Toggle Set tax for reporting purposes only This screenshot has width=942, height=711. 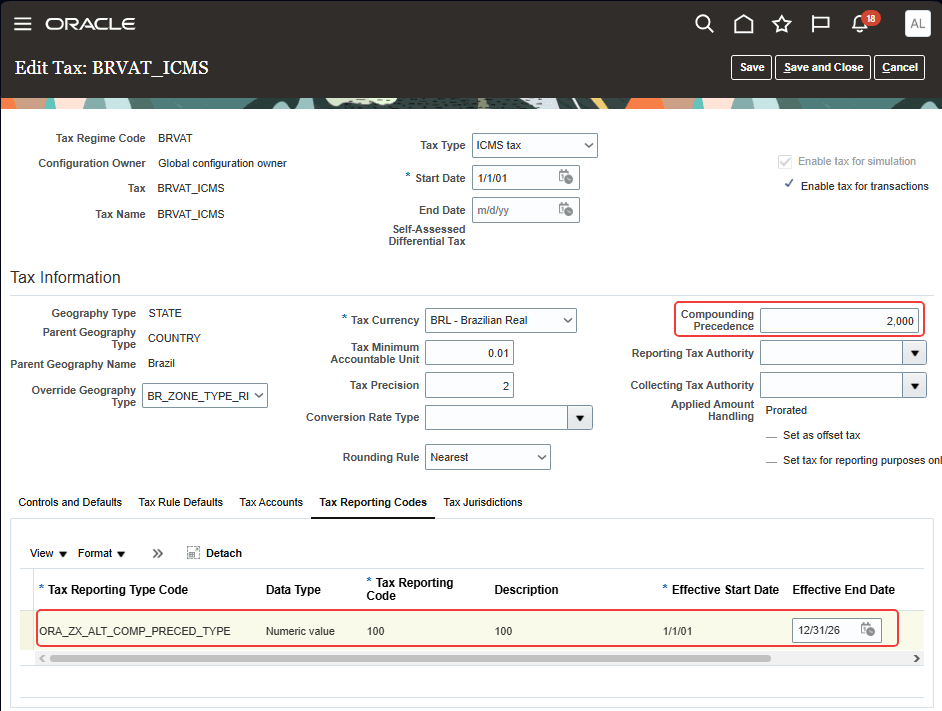[771, 462]
